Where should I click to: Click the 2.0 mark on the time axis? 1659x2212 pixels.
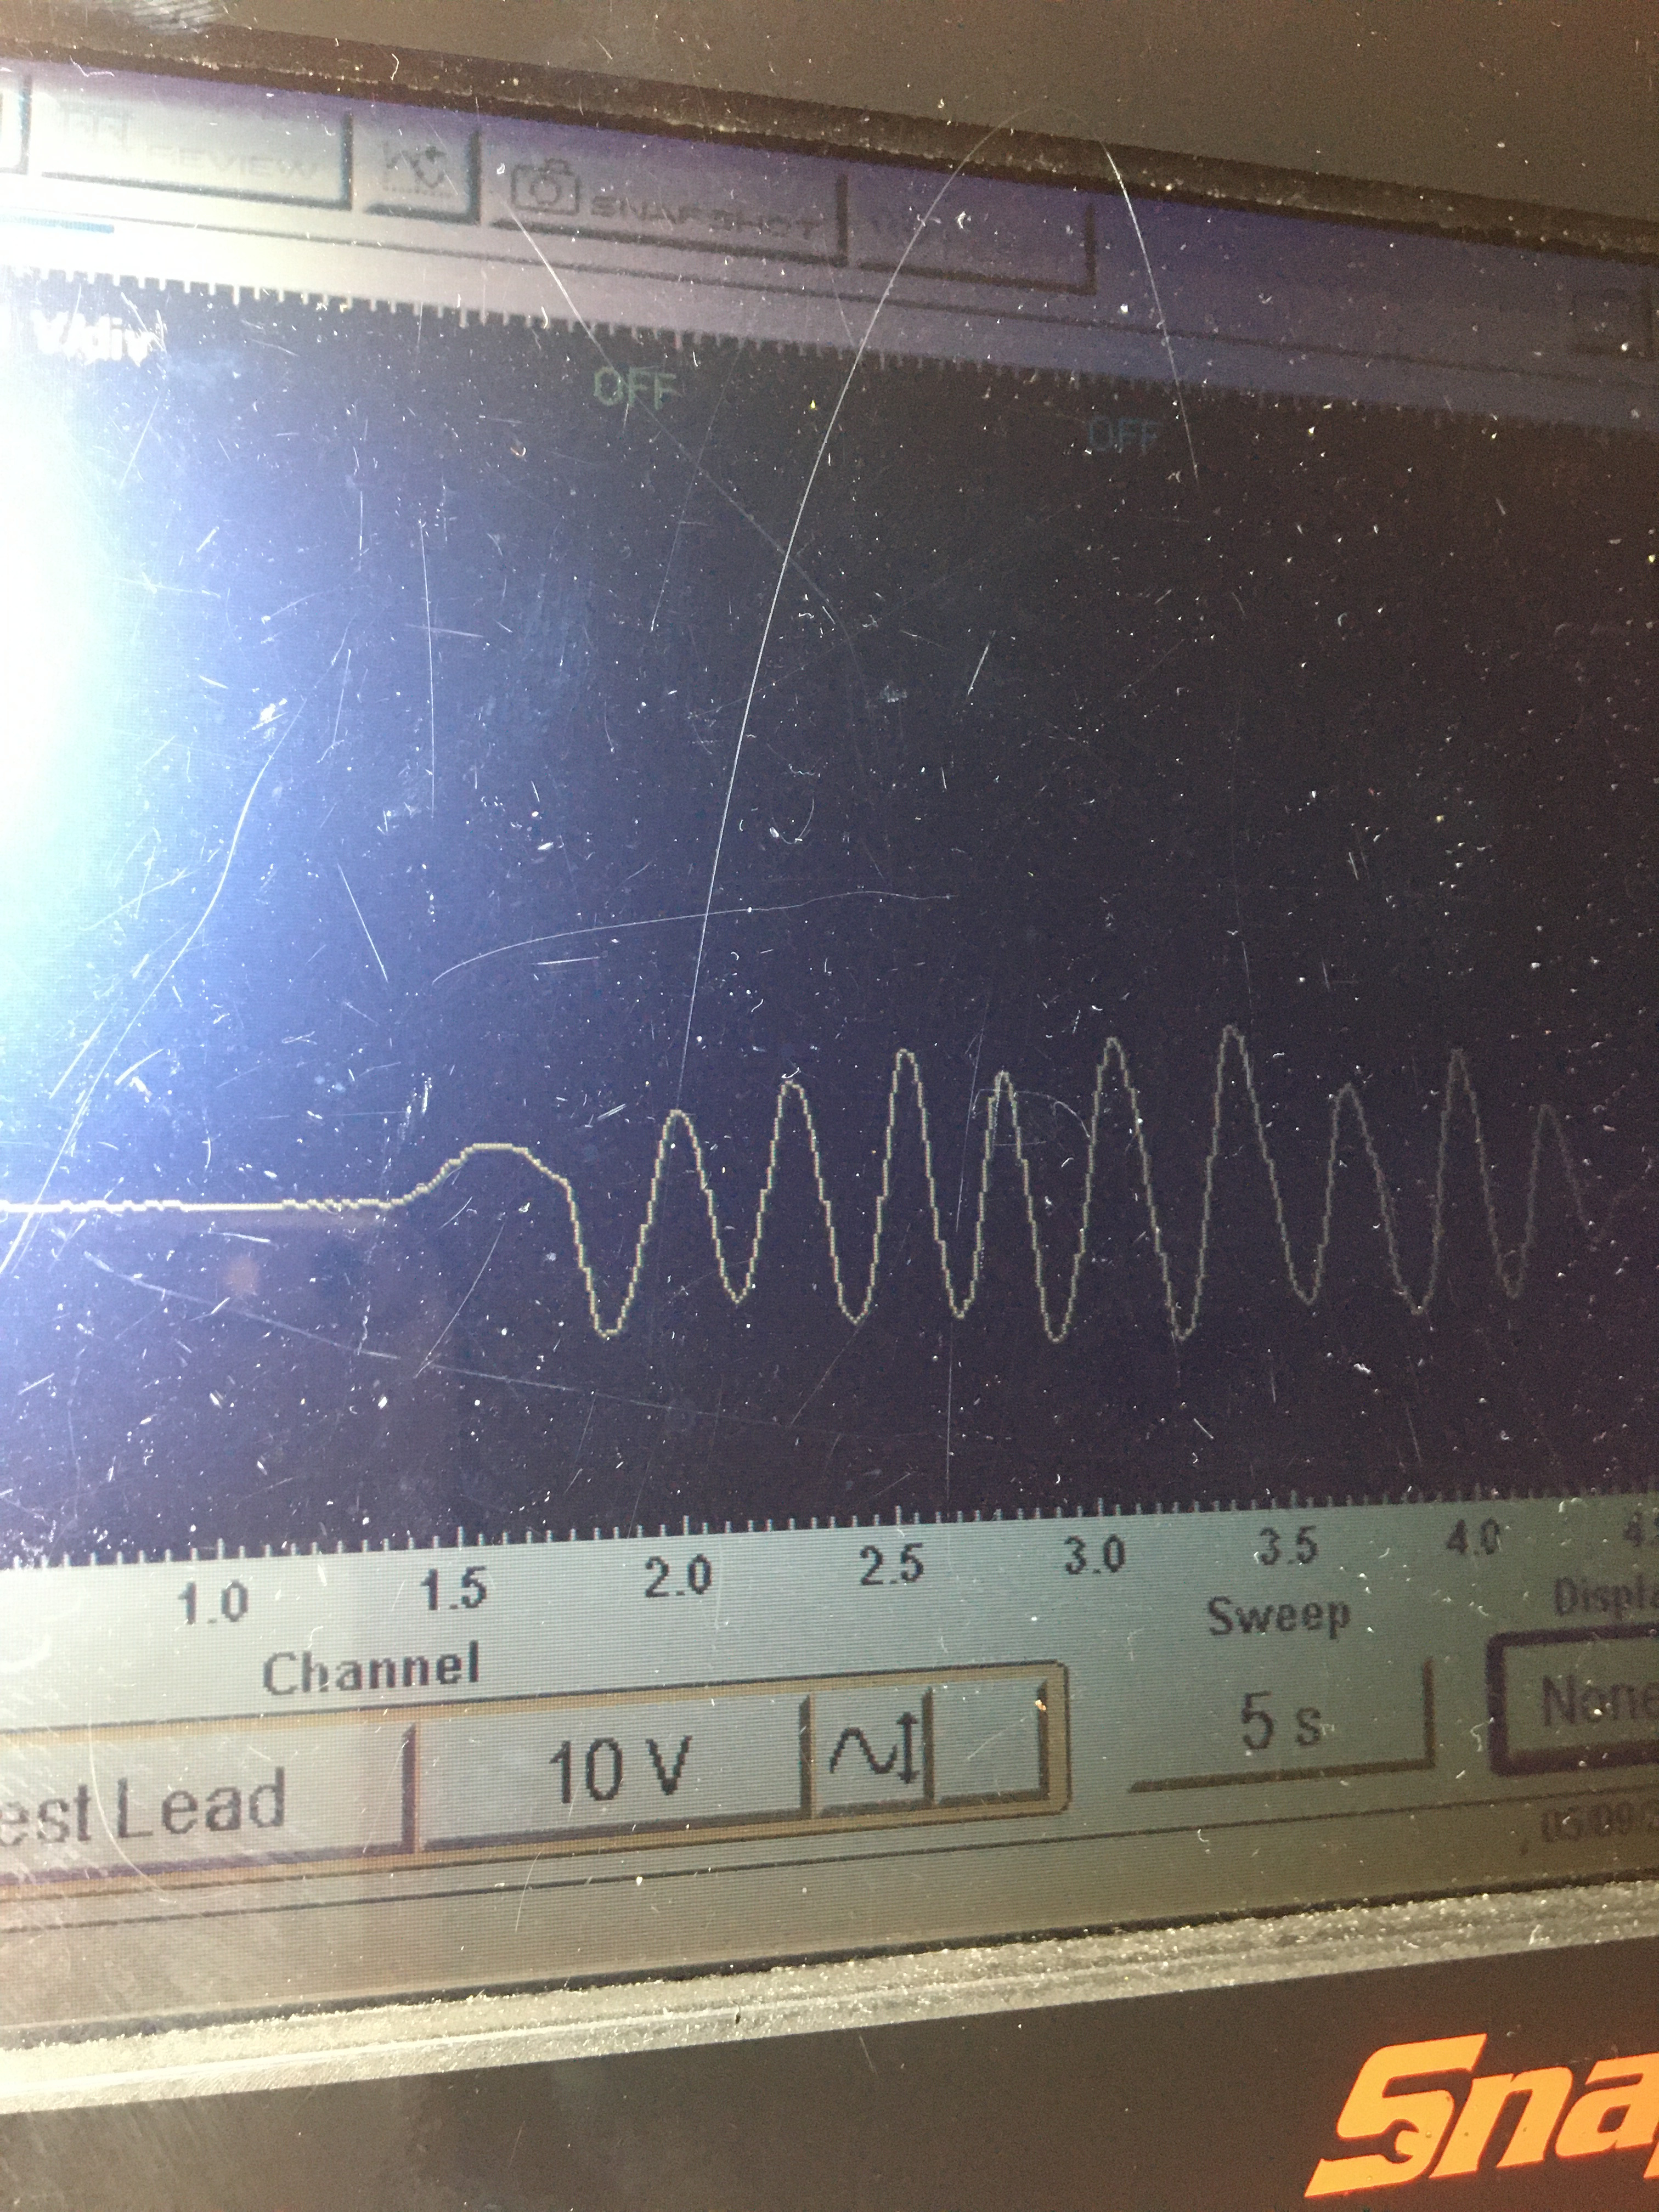677,1578
